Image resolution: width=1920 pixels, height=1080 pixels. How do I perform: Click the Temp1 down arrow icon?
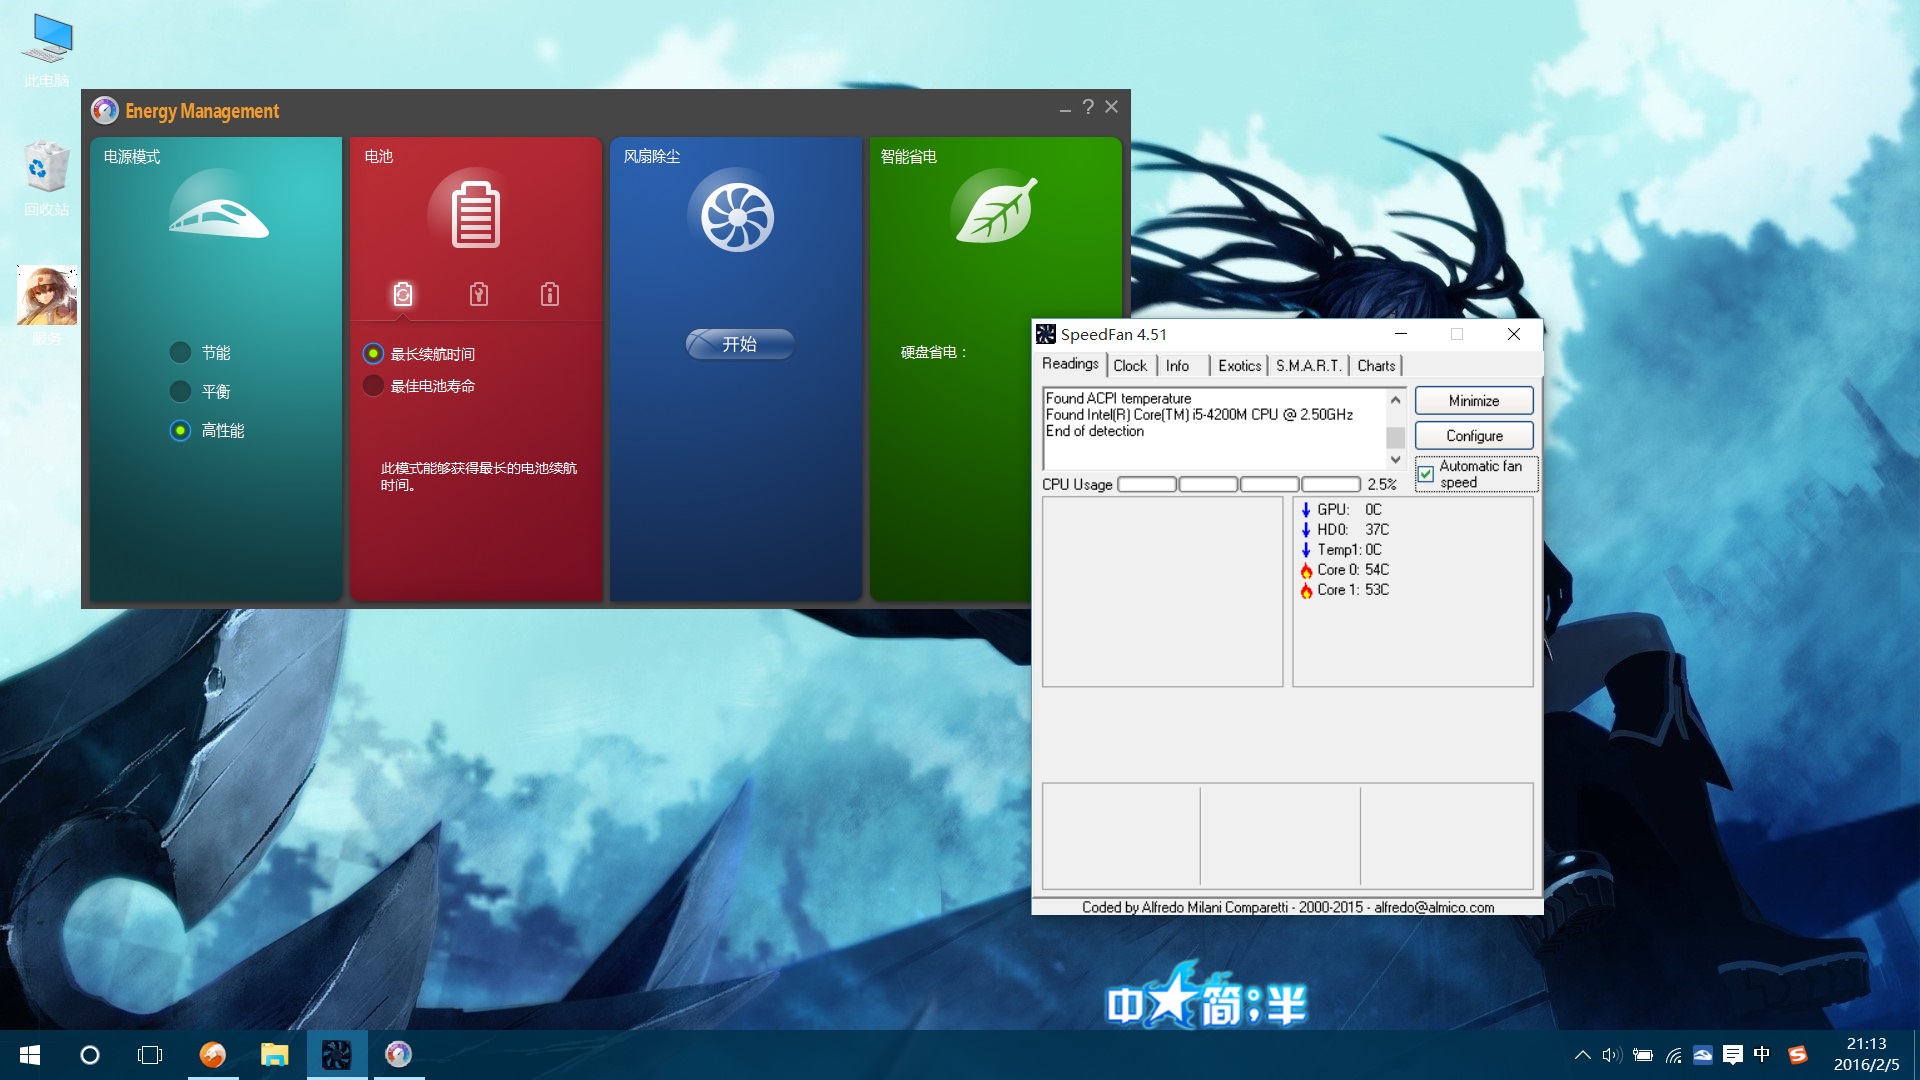pos(1306,550)
